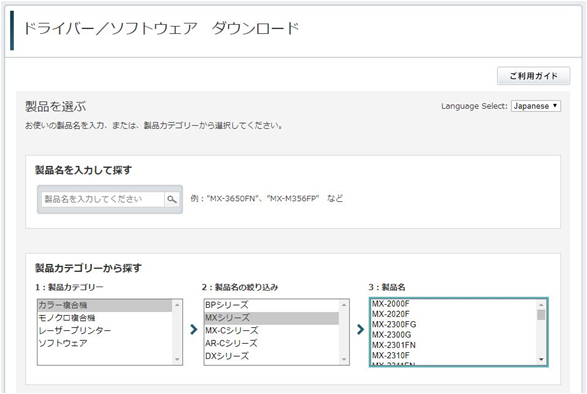Choose MXシリーズ in the series list
This screenshot has width=587, height=394.
click(271, 318)
